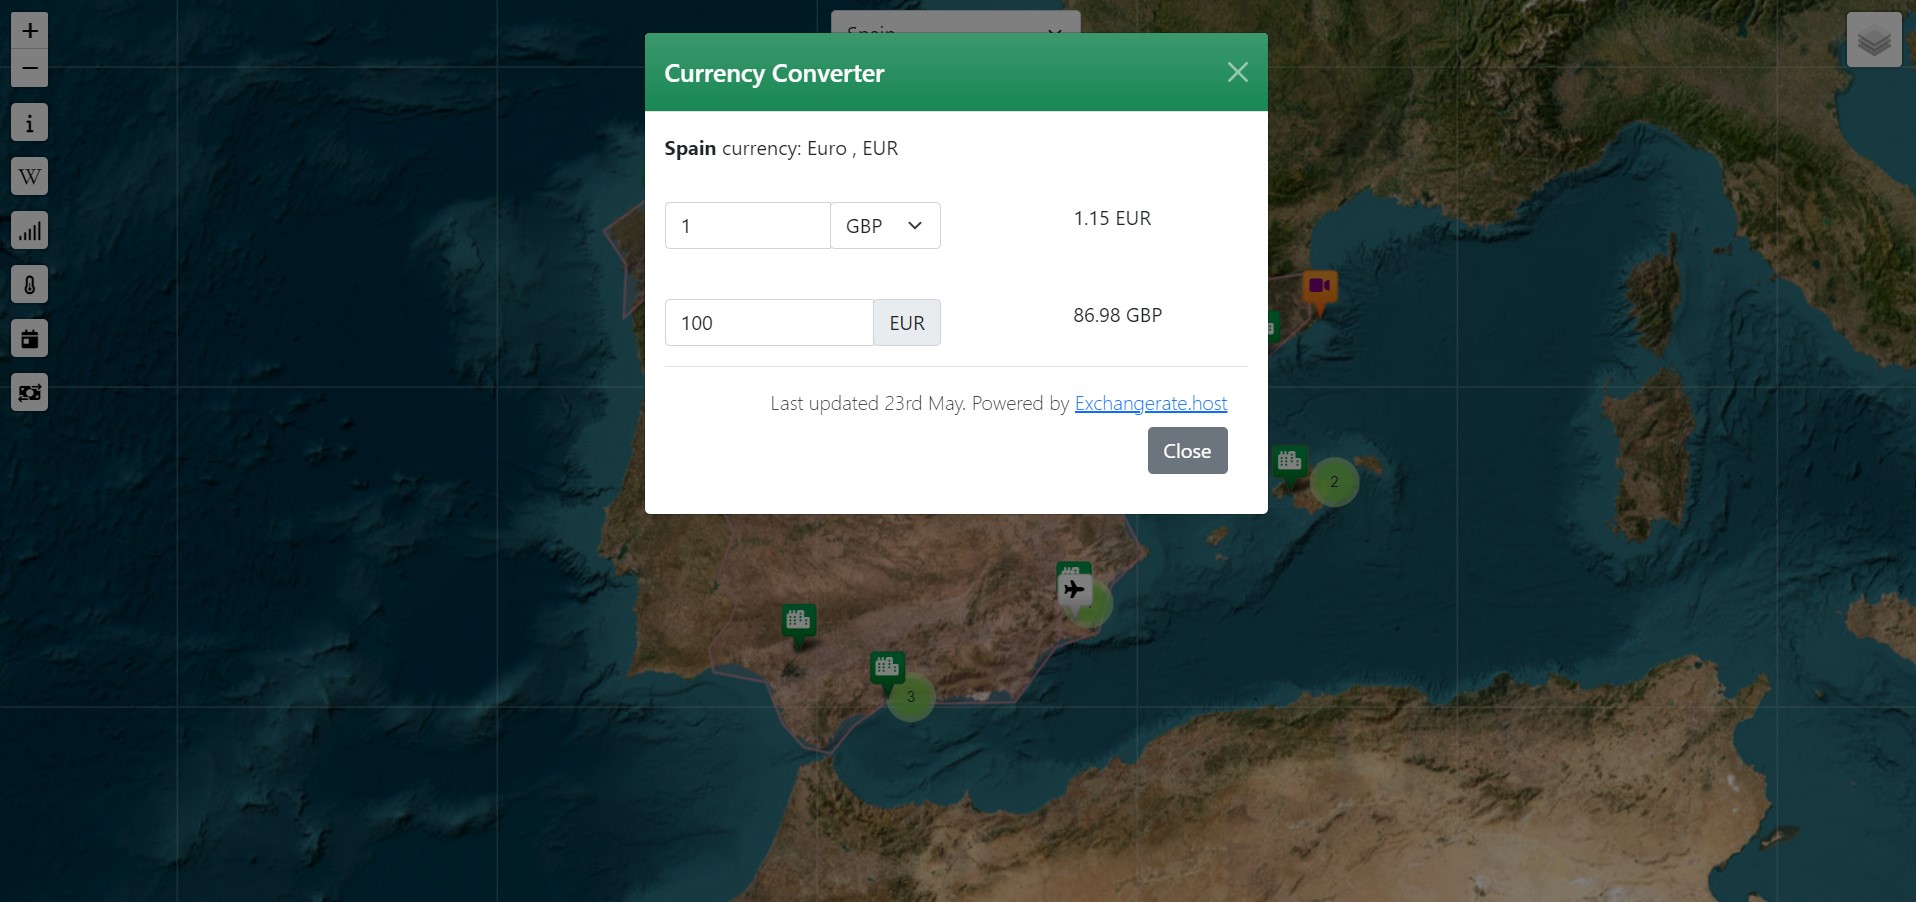Screen dimensions: 1916x902
Task: Dismiss the Currency Converter with X
Action: [1237, 72]
